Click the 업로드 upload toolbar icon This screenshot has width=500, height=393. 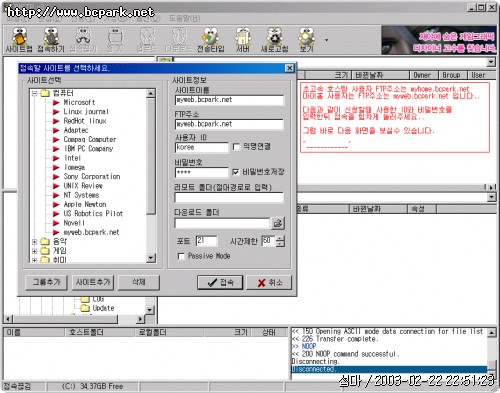[147, 40]
